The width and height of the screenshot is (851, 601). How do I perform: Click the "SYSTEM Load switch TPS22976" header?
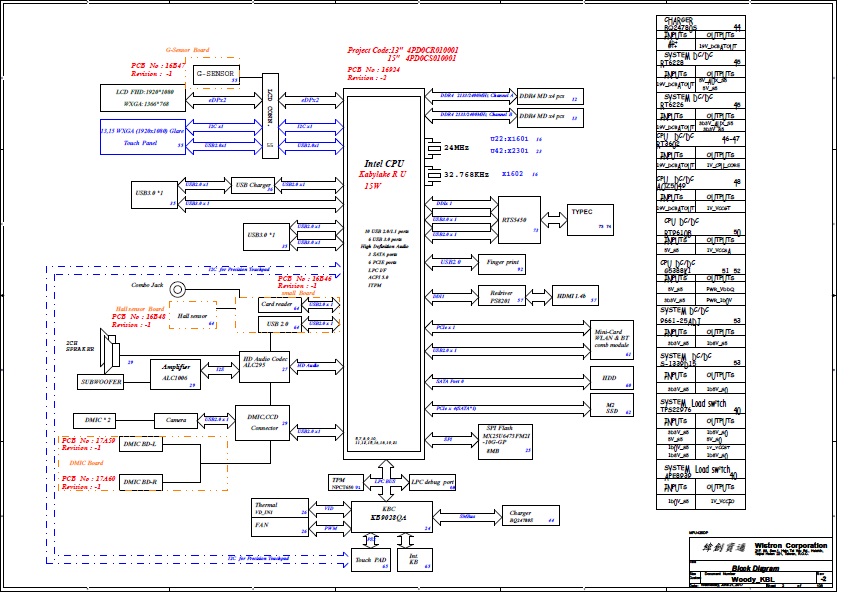click(x=701, y=406)
